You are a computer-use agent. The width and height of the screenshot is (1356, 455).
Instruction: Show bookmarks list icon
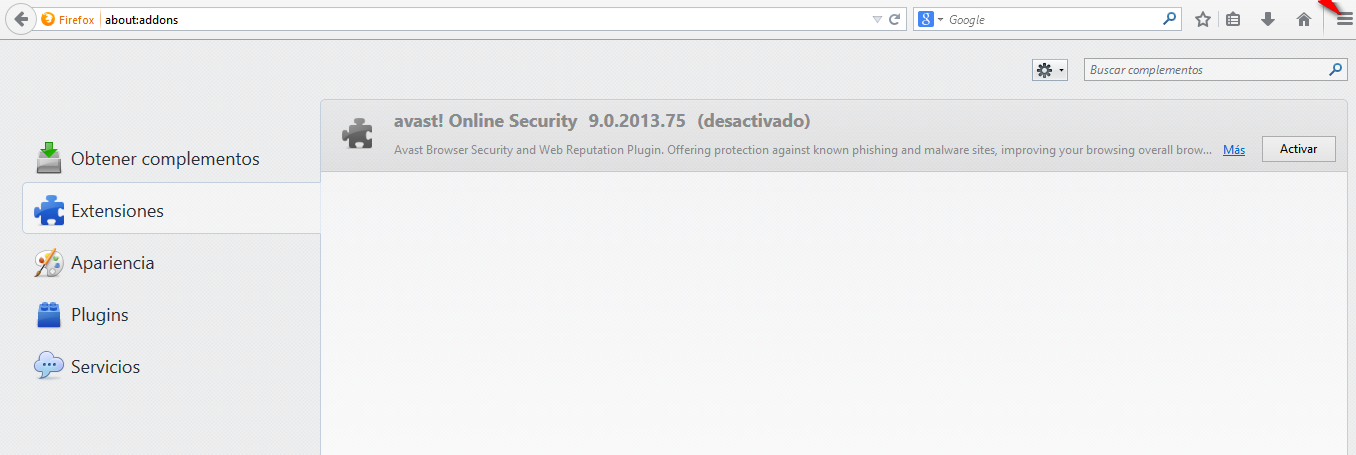(x=1234, y=19)
